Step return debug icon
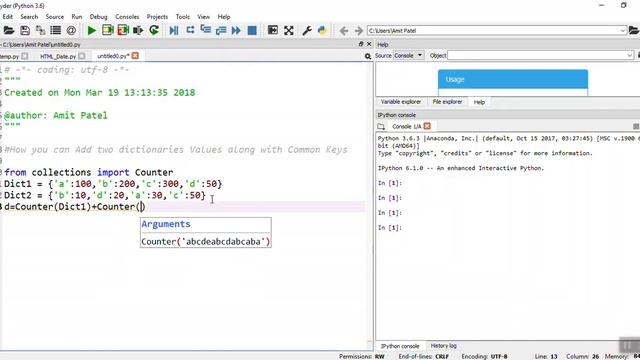 [x=221, y=30]
